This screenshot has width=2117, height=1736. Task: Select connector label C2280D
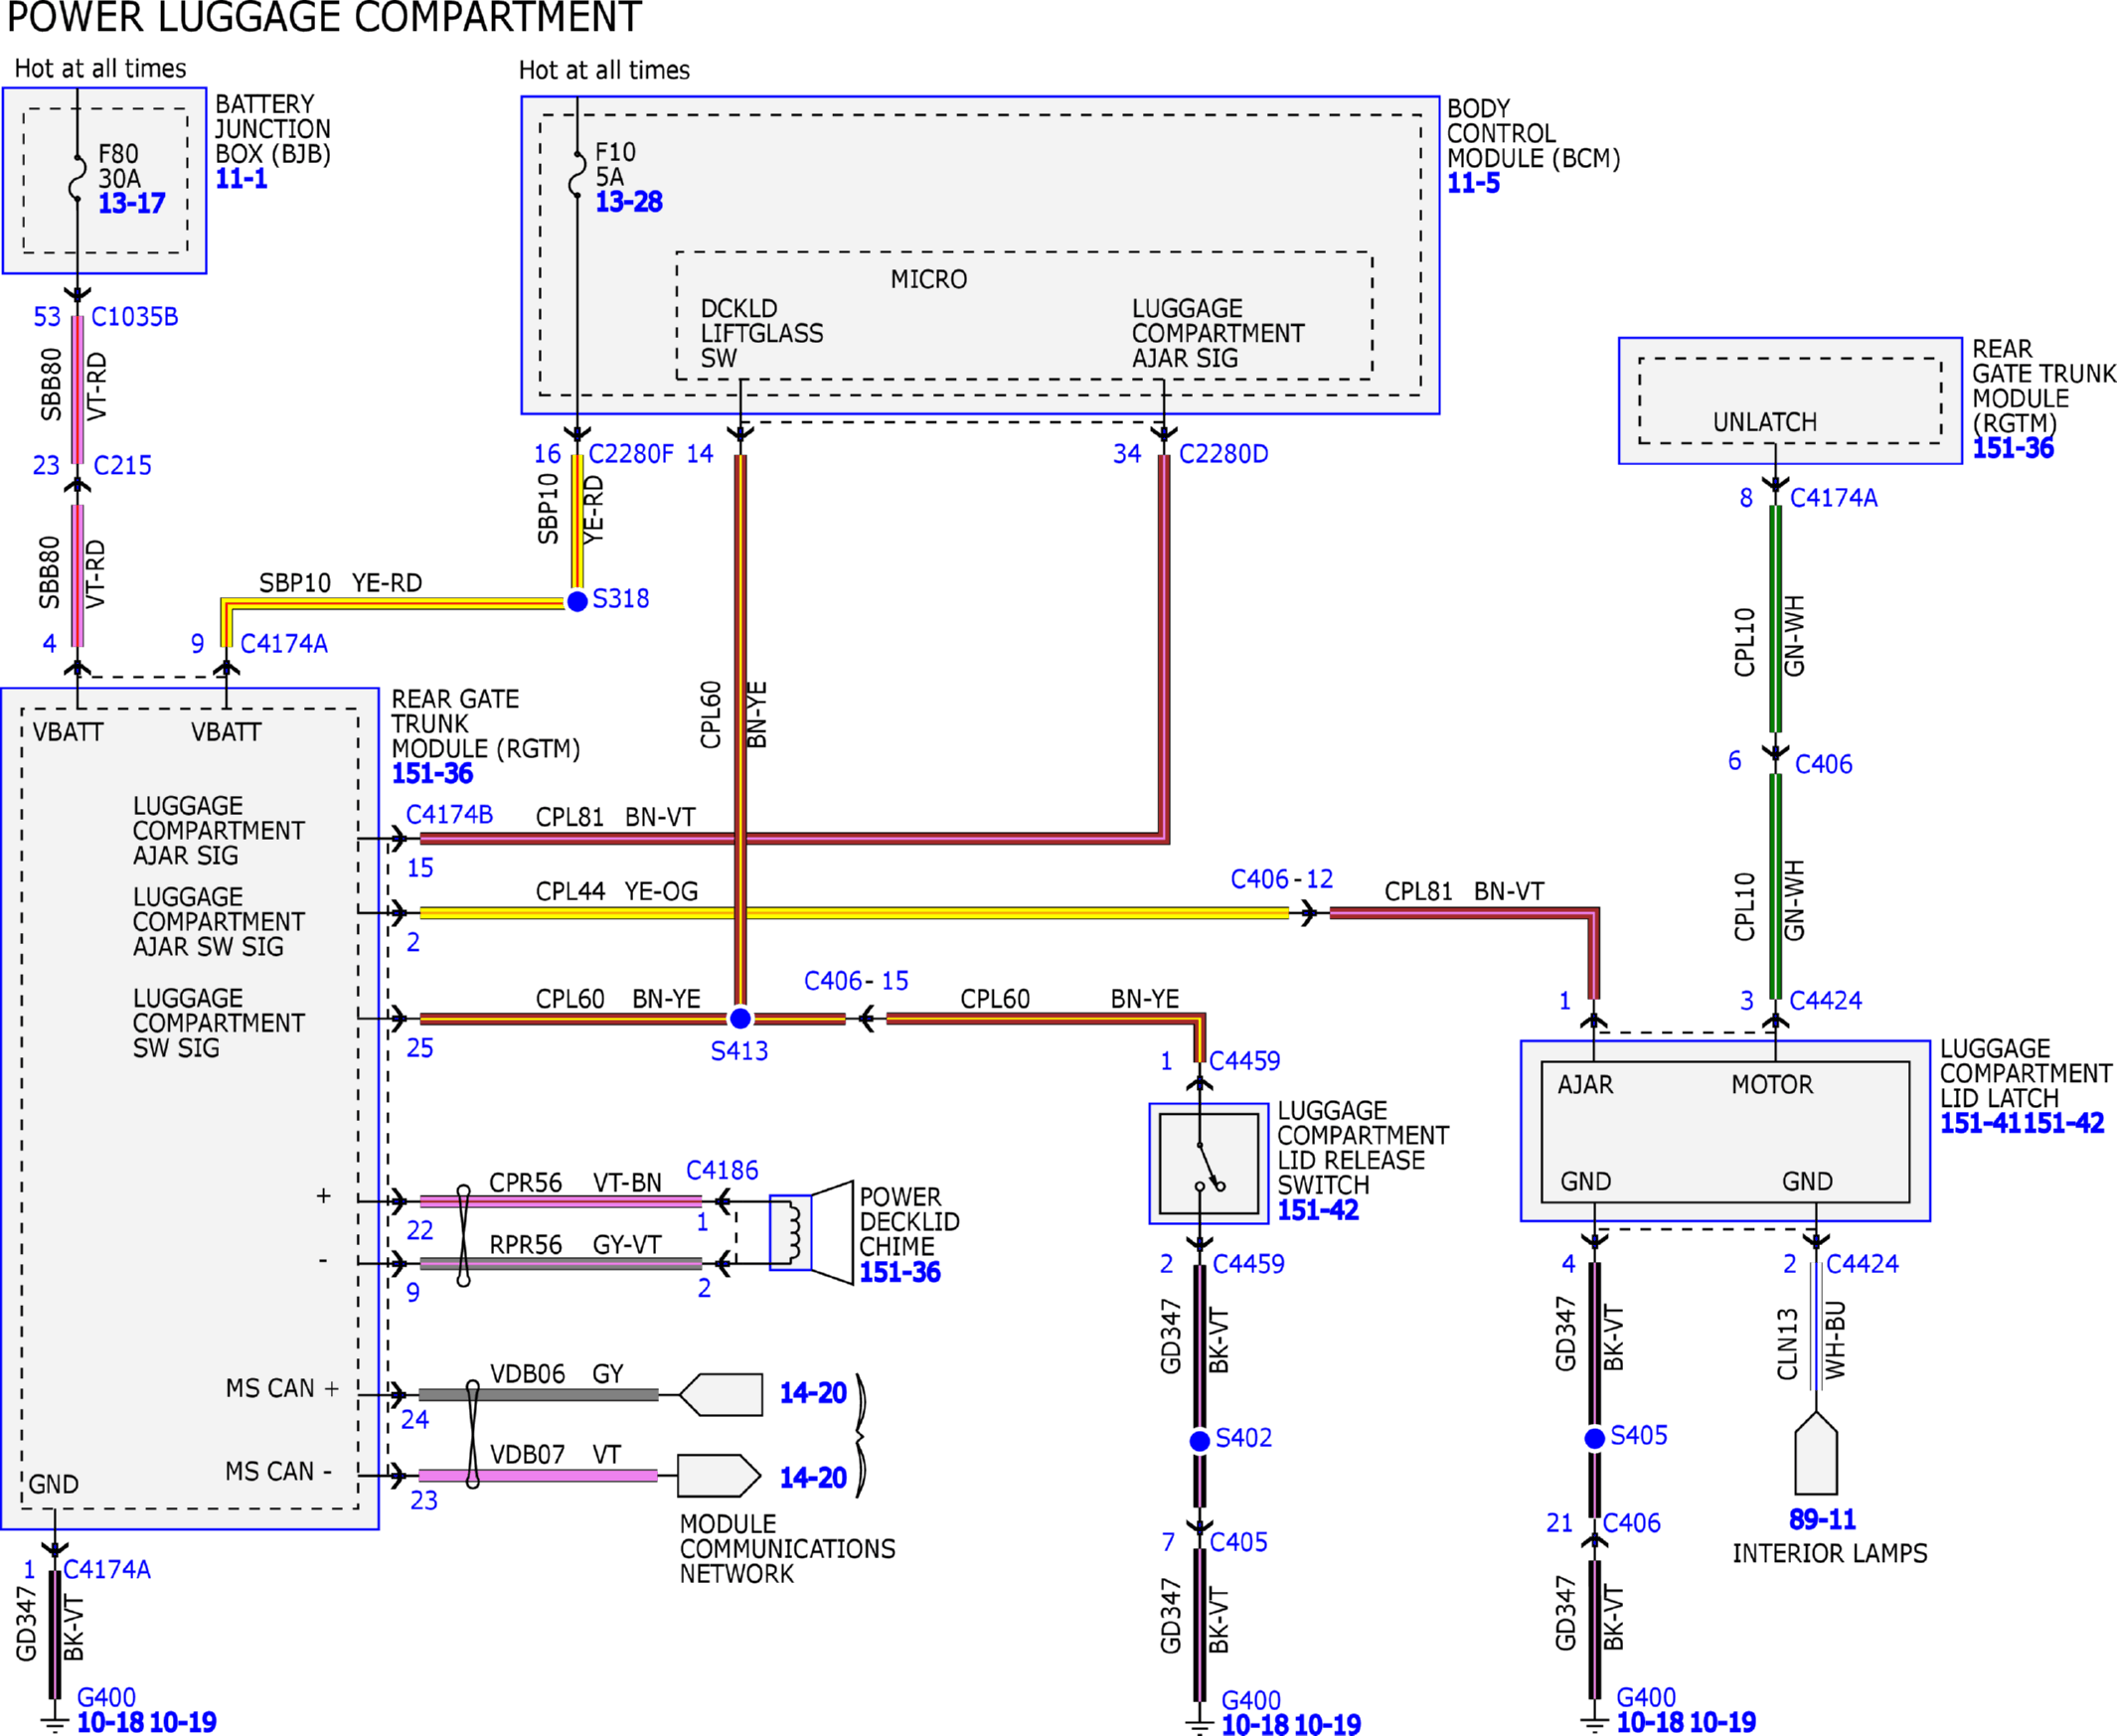tap(1223, 454)
